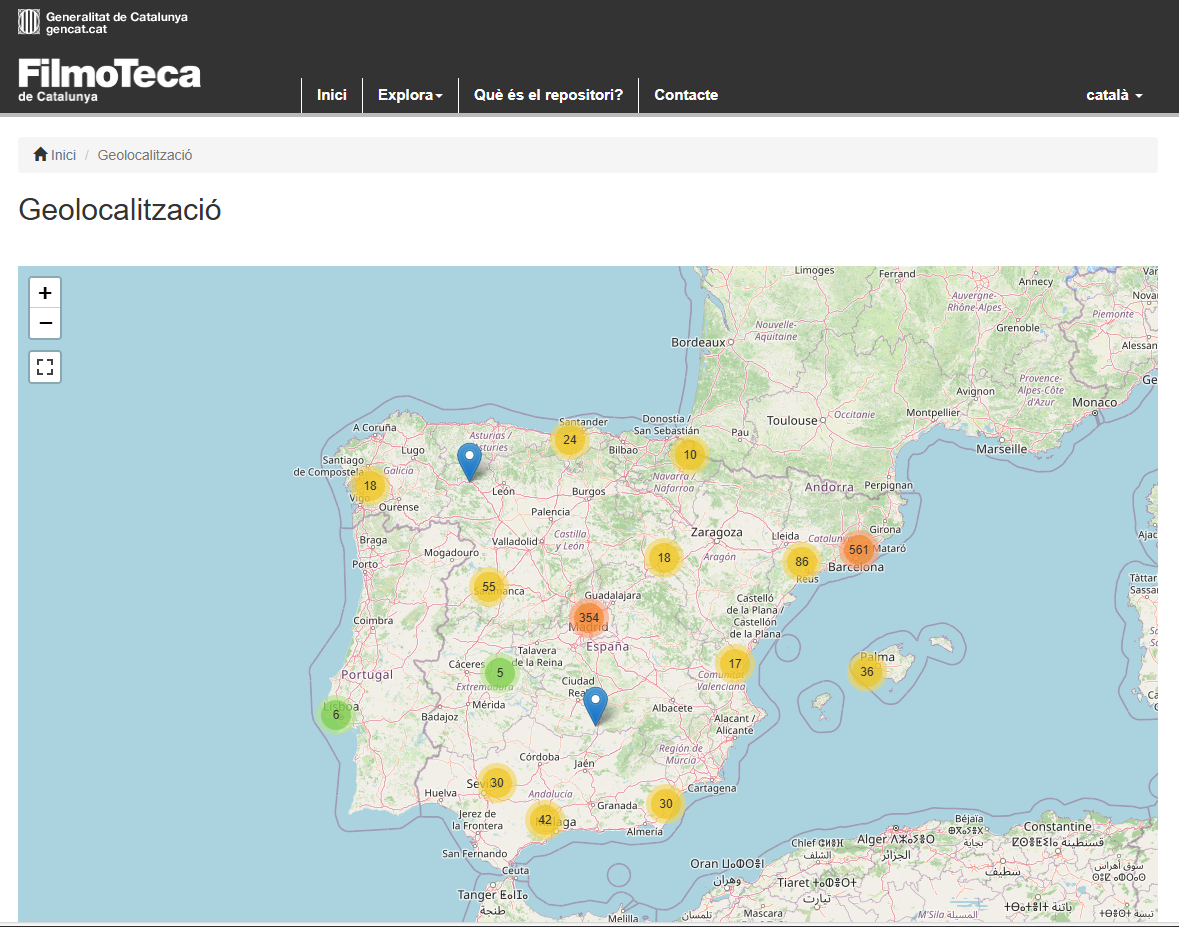Open the Generalitat de Catalunya gencat.cat logo
Image resolution: width=1179 pixels, height=927 pixels.
tap(103, 23)
